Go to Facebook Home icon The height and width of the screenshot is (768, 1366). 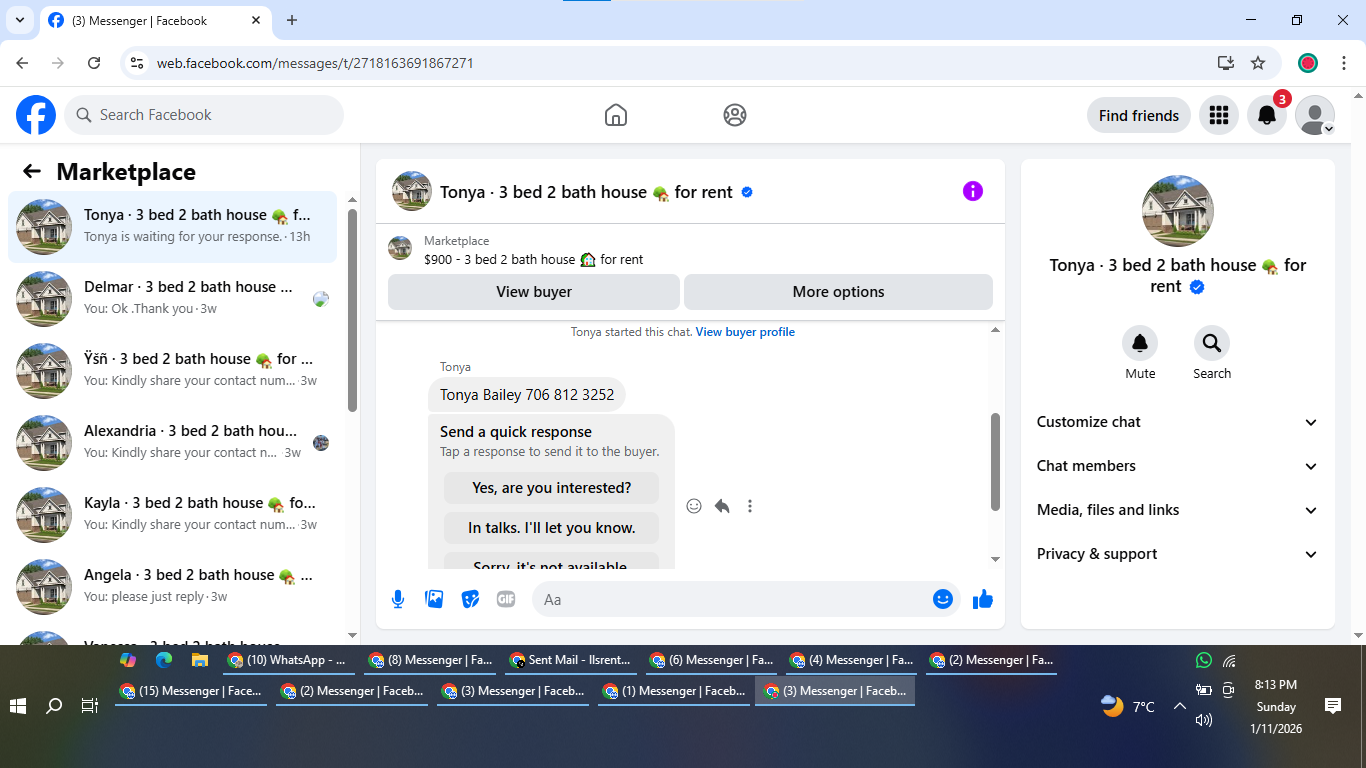[616, 115]
